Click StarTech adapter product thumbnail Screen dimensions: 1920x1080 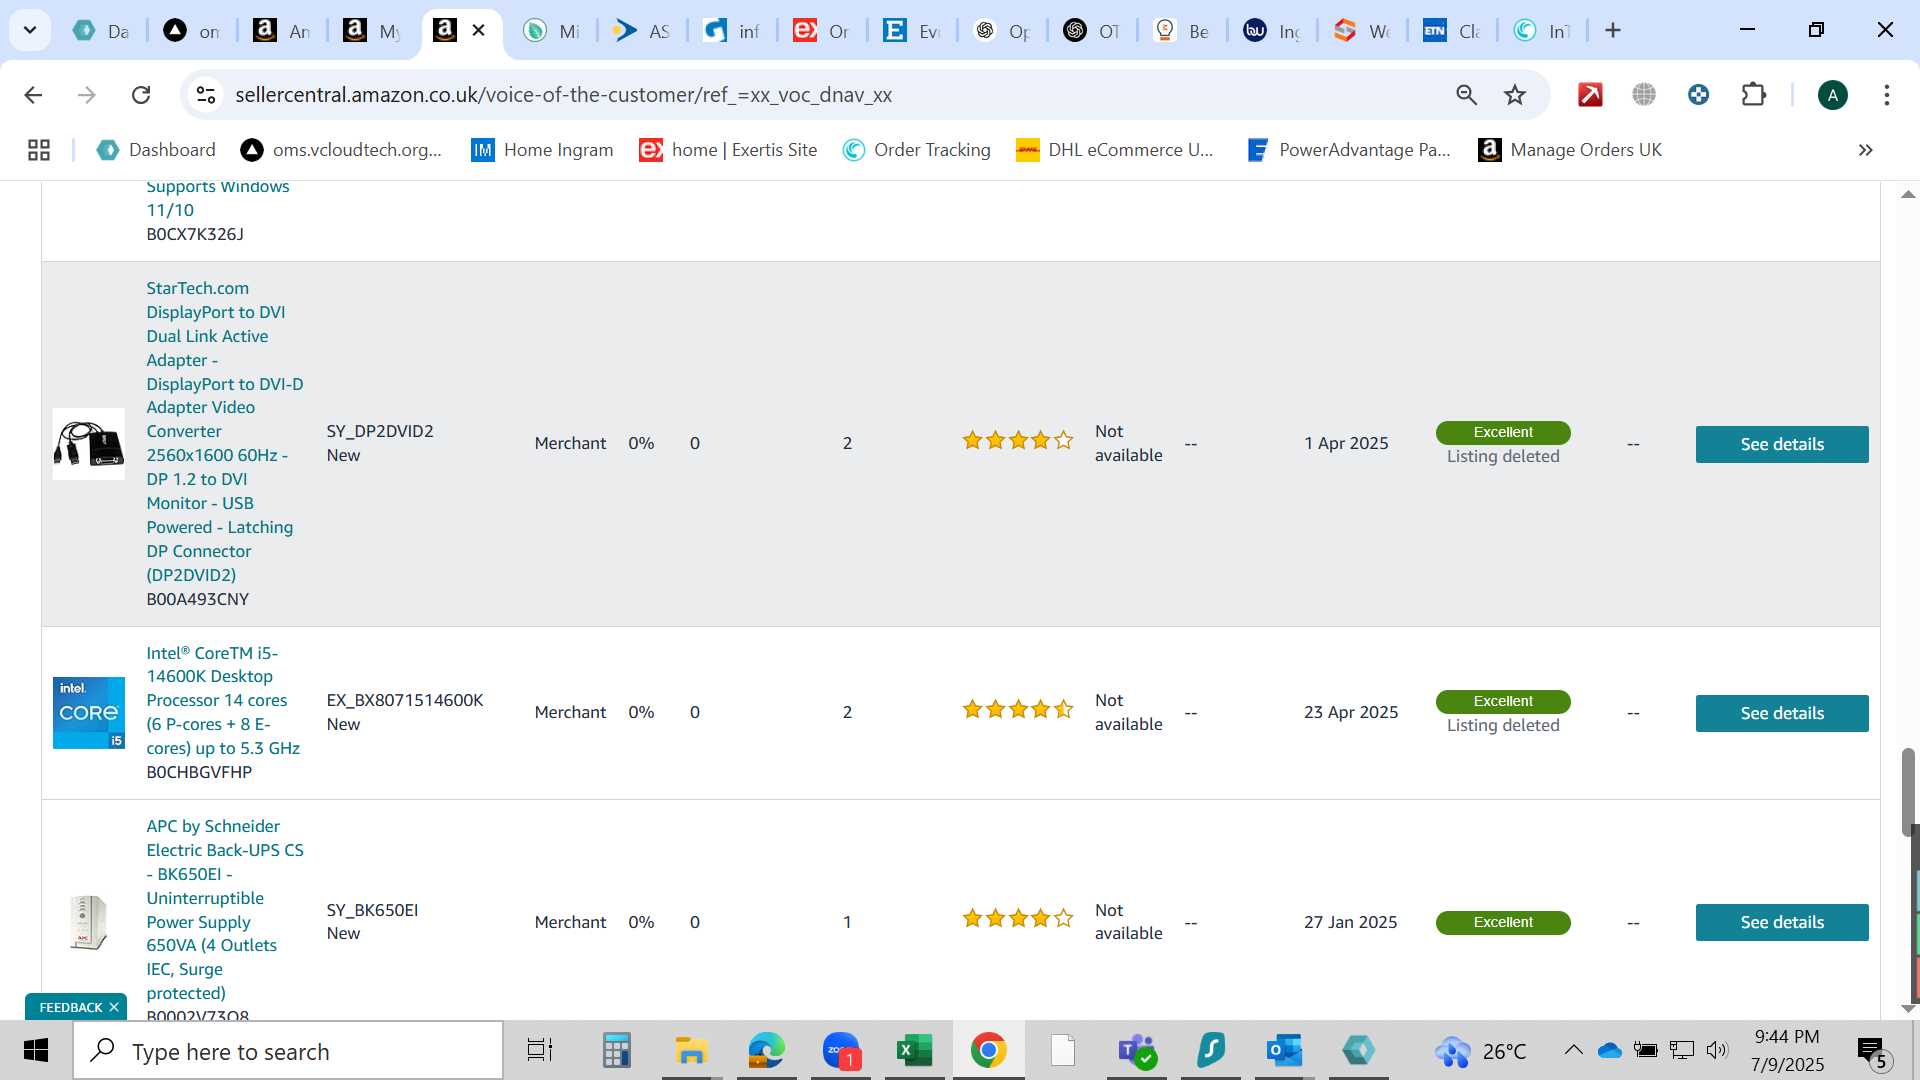coord(89,443)
